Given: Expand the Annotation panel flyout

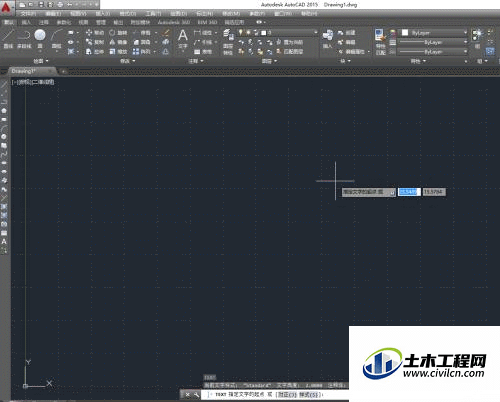Looking at the screenshot, I should point(196,61).
